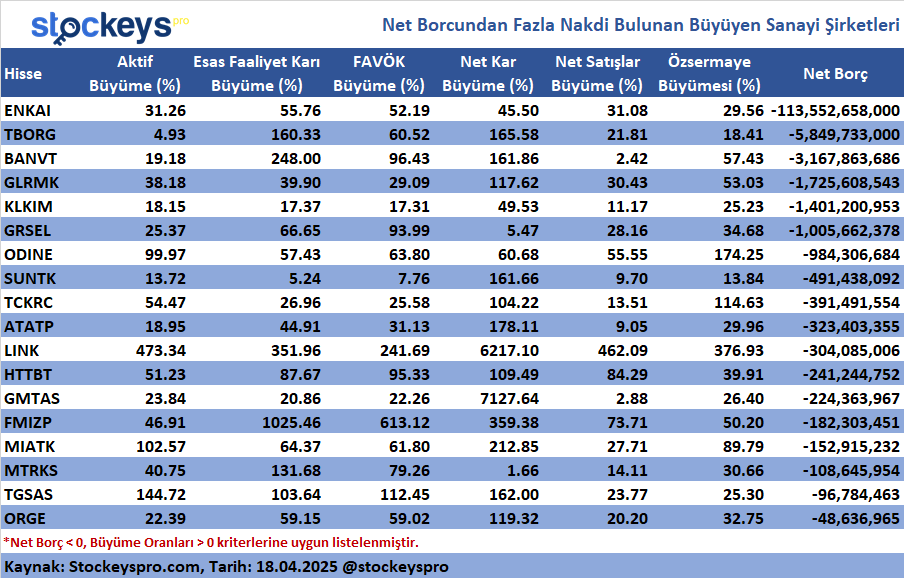Click the 'Kaynak: Stockeyspro.com' source line
Screen dimensions: 904x578
(226, 566)
